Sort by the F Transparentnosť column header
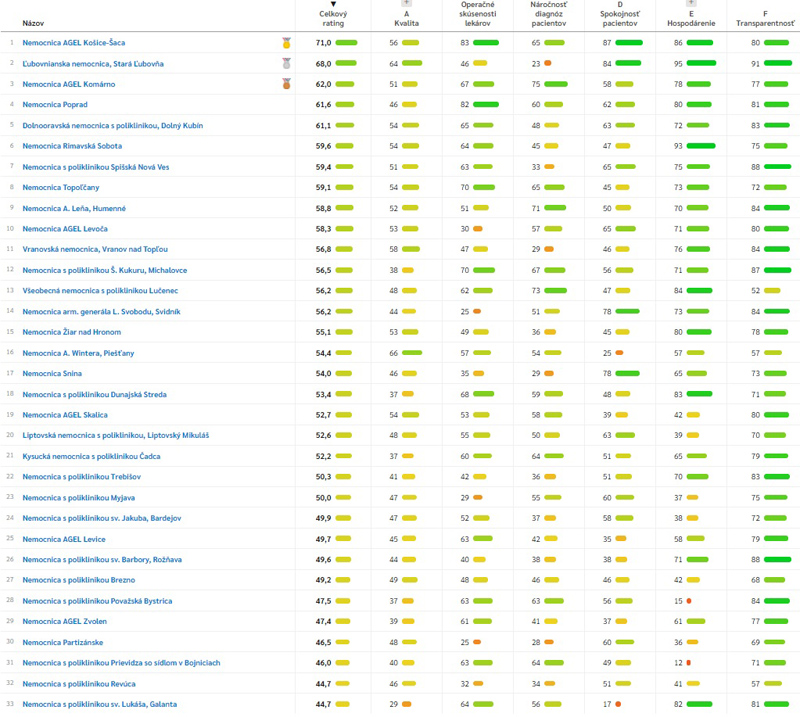 765,19
